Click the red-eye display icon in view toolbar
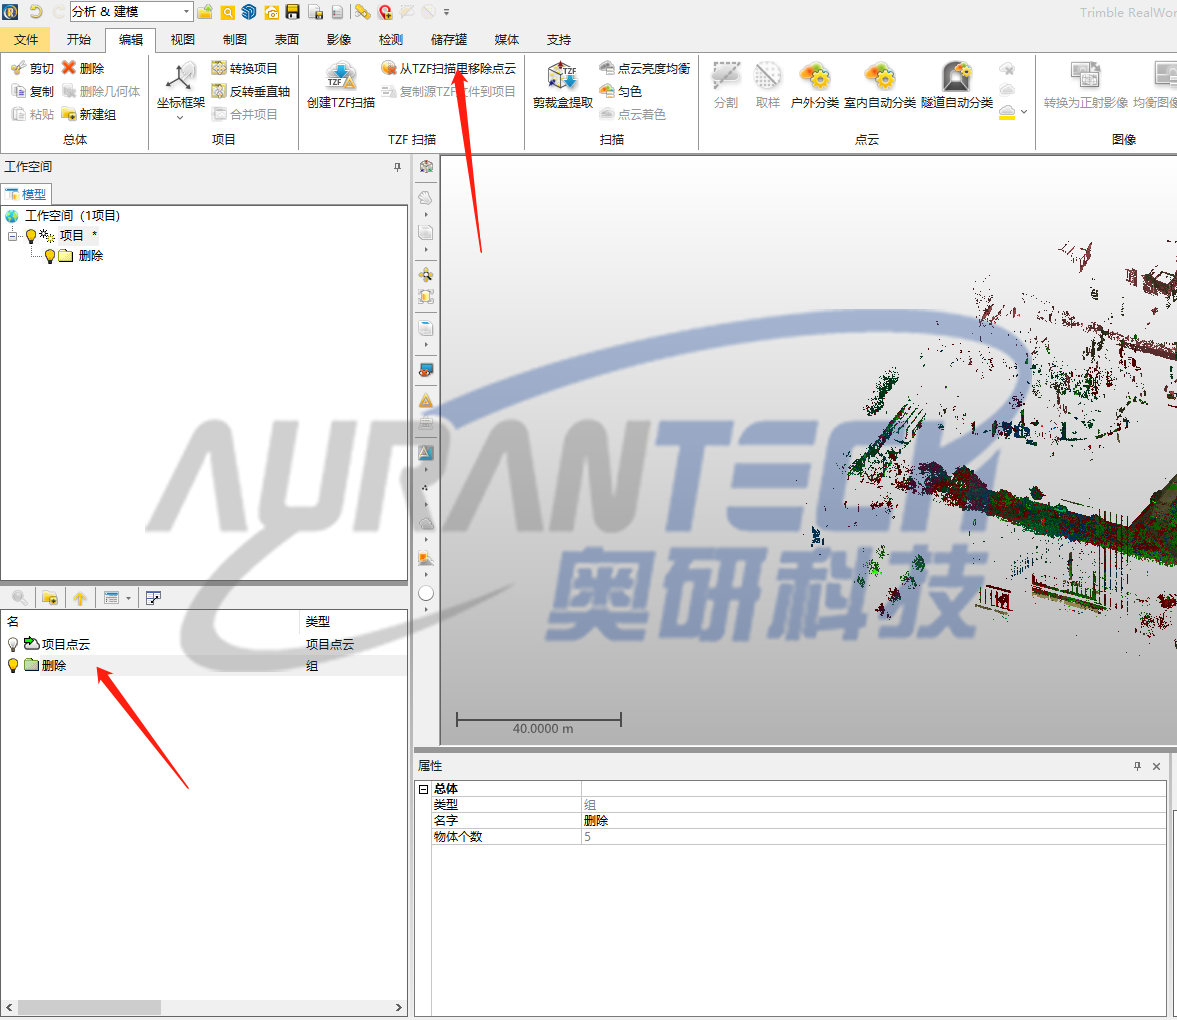Viewport: 1177px width, 1020px height. point(426,371)
